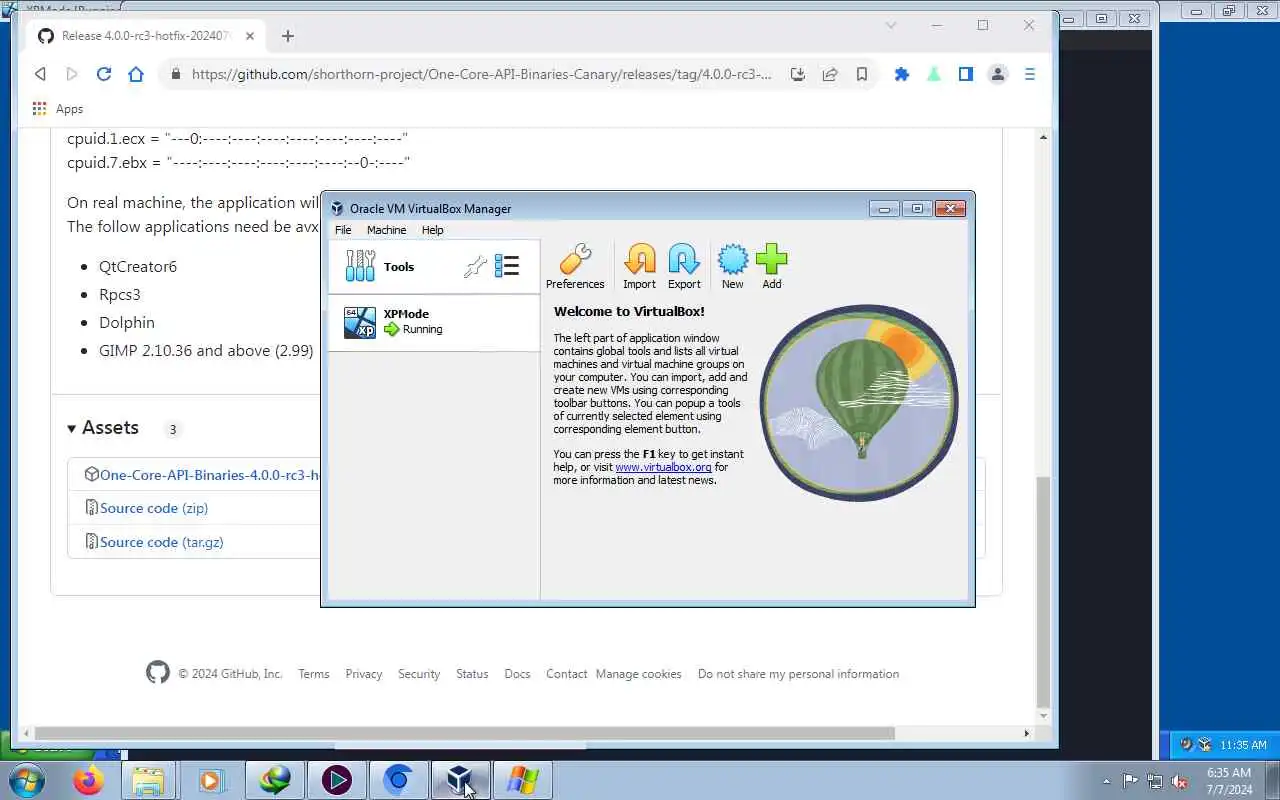Follow the www.virtualbox.org link
Screen dimensions: 1280x800
(x=663, y=467)
